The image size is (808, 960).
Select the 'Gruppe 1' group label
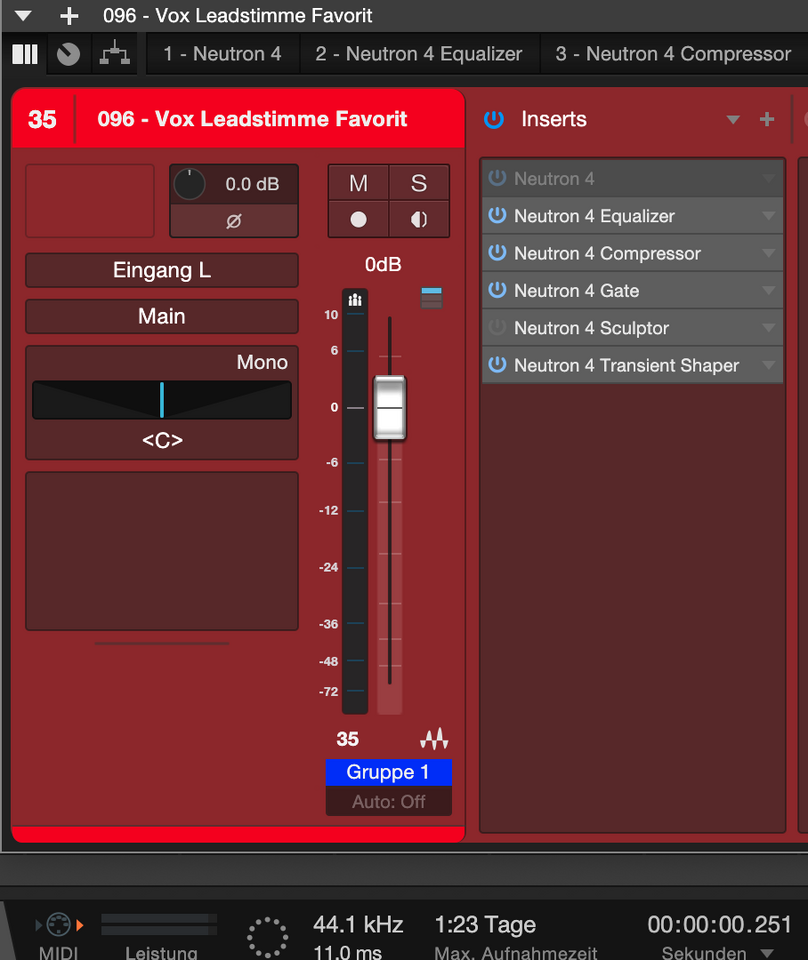click(x=389, y=772)
